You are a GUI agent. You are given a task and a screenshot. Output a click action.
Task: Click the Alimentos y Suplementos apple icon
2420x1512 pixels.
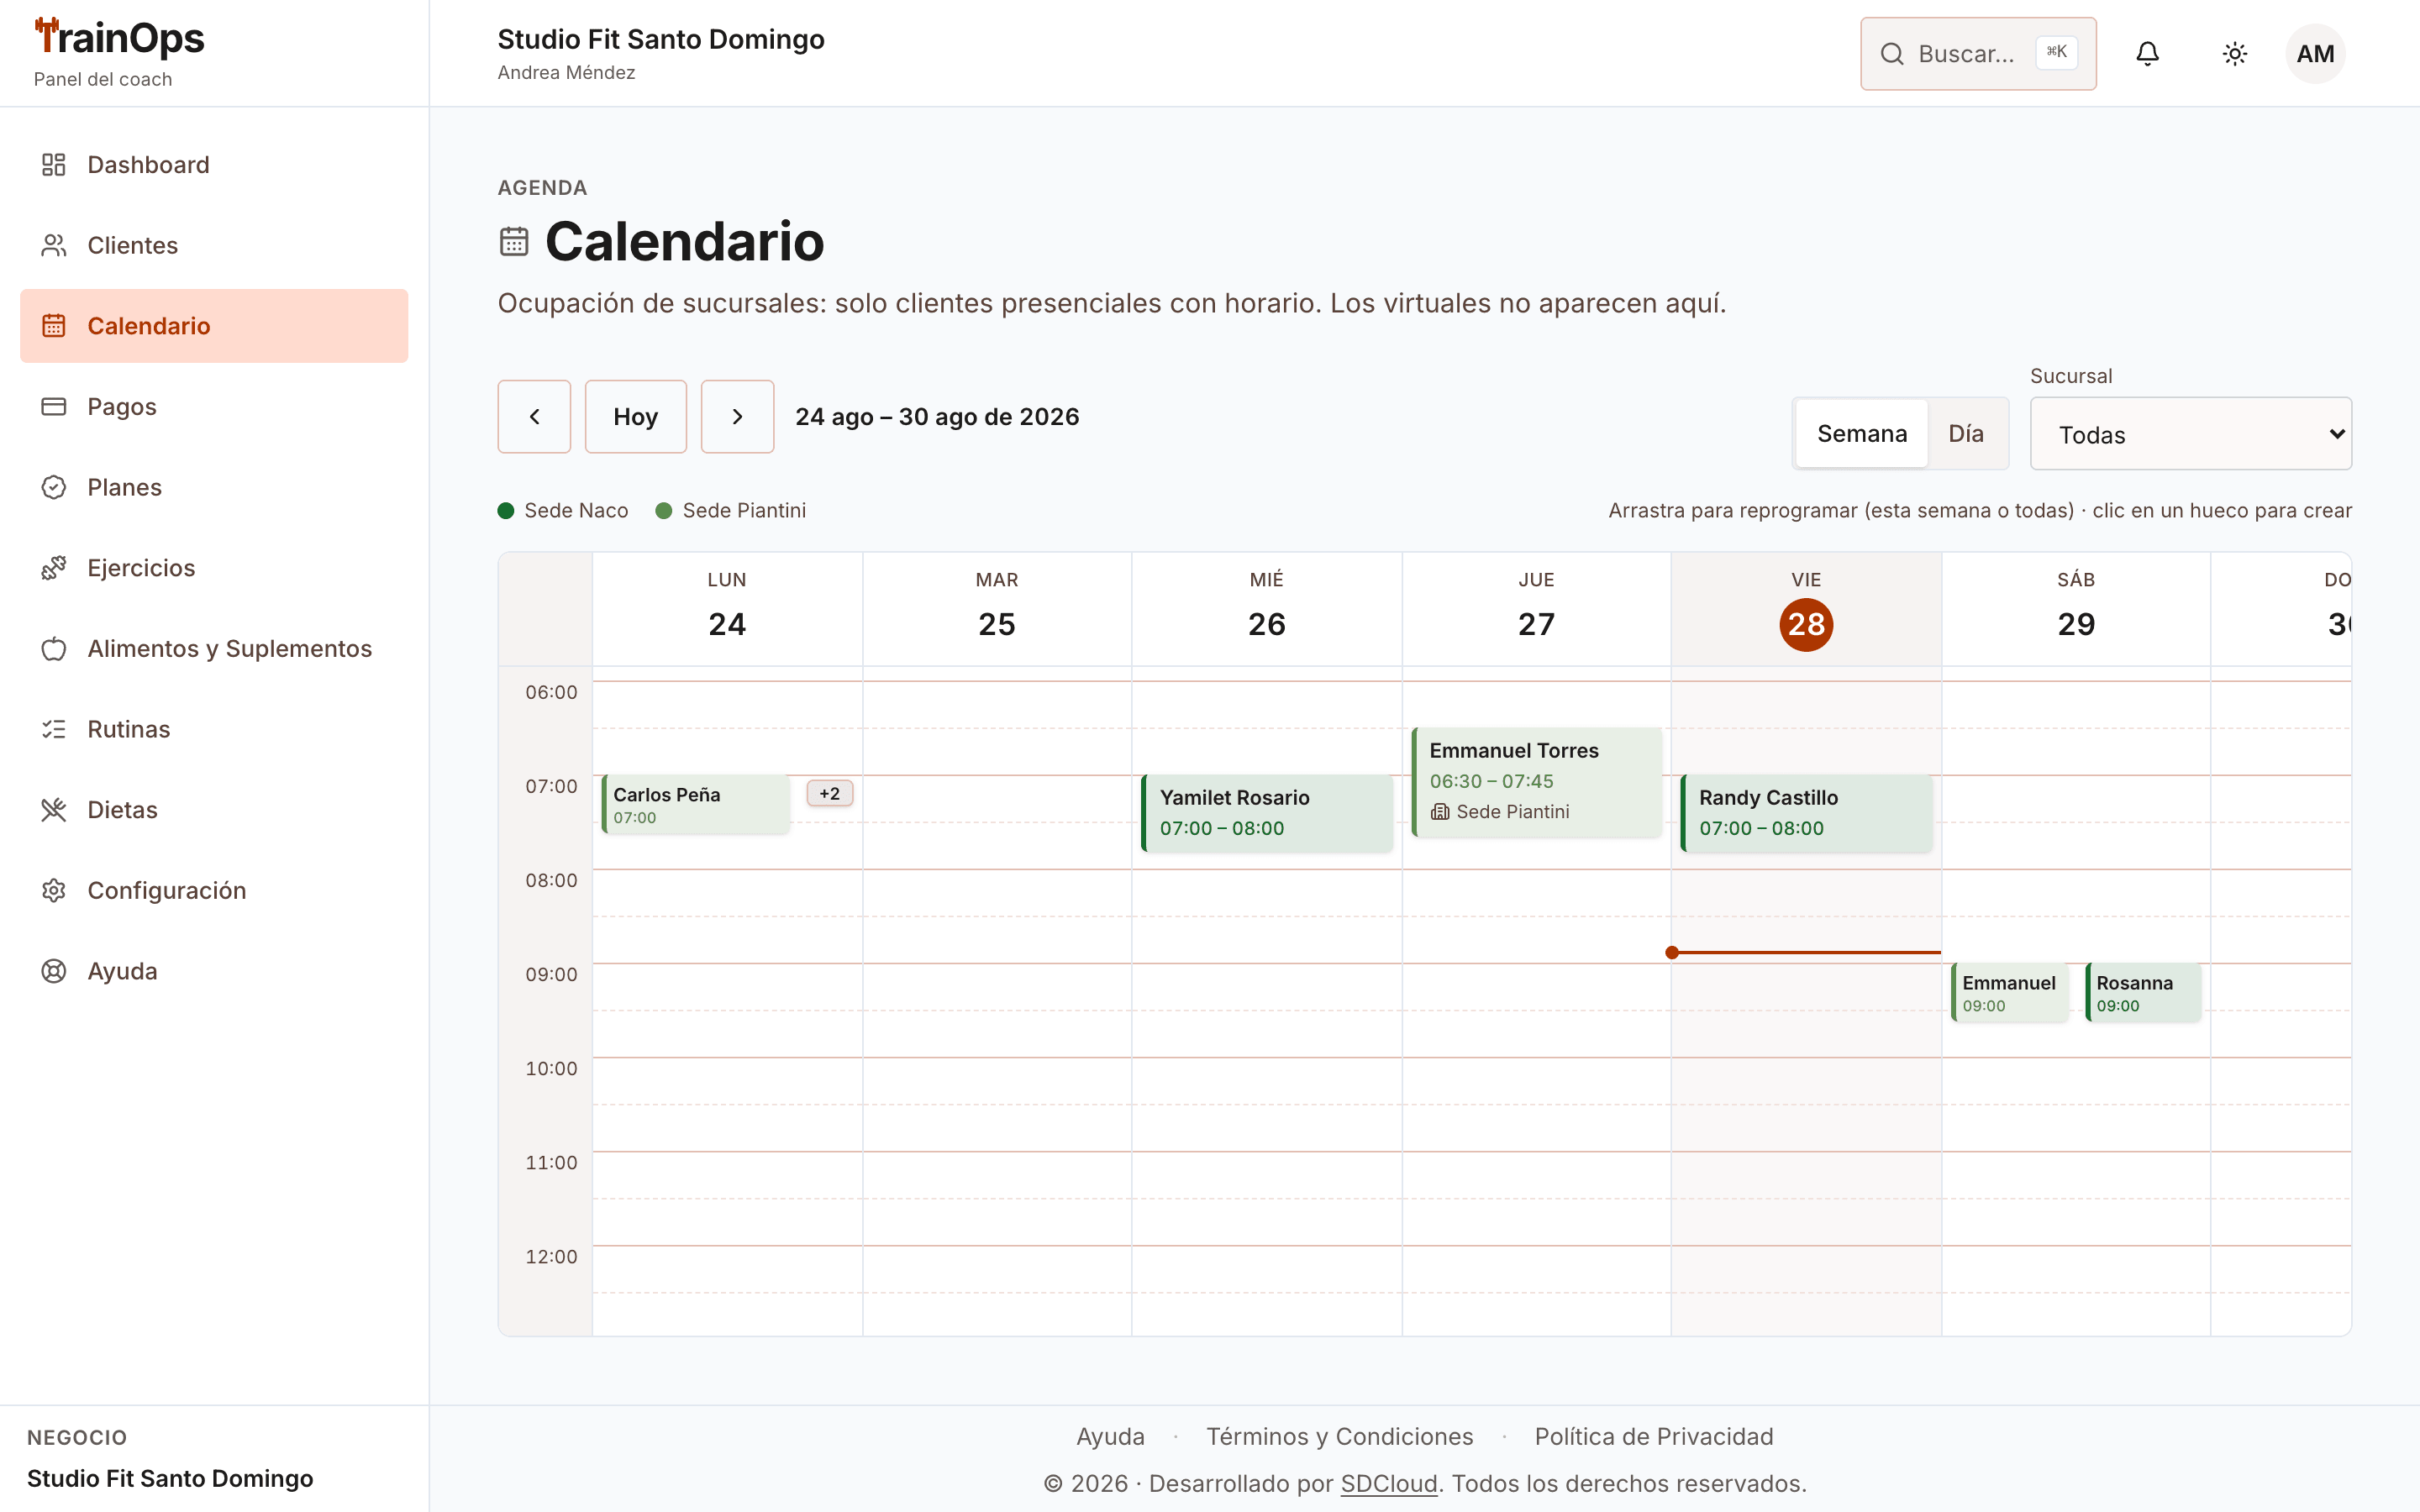[54, 649]
